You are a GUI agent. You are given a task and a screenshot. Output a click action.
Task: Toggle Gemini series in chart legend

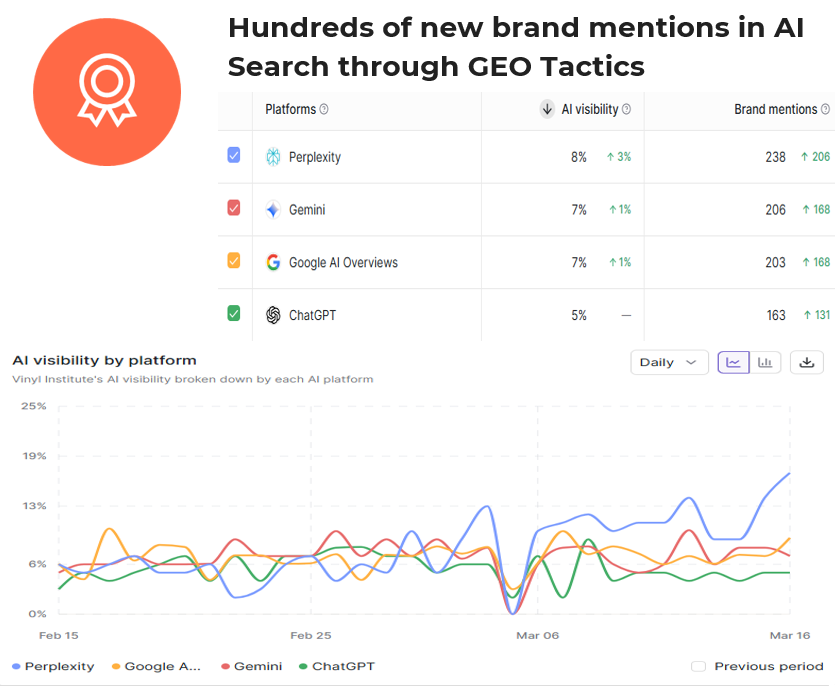point(250,666)
